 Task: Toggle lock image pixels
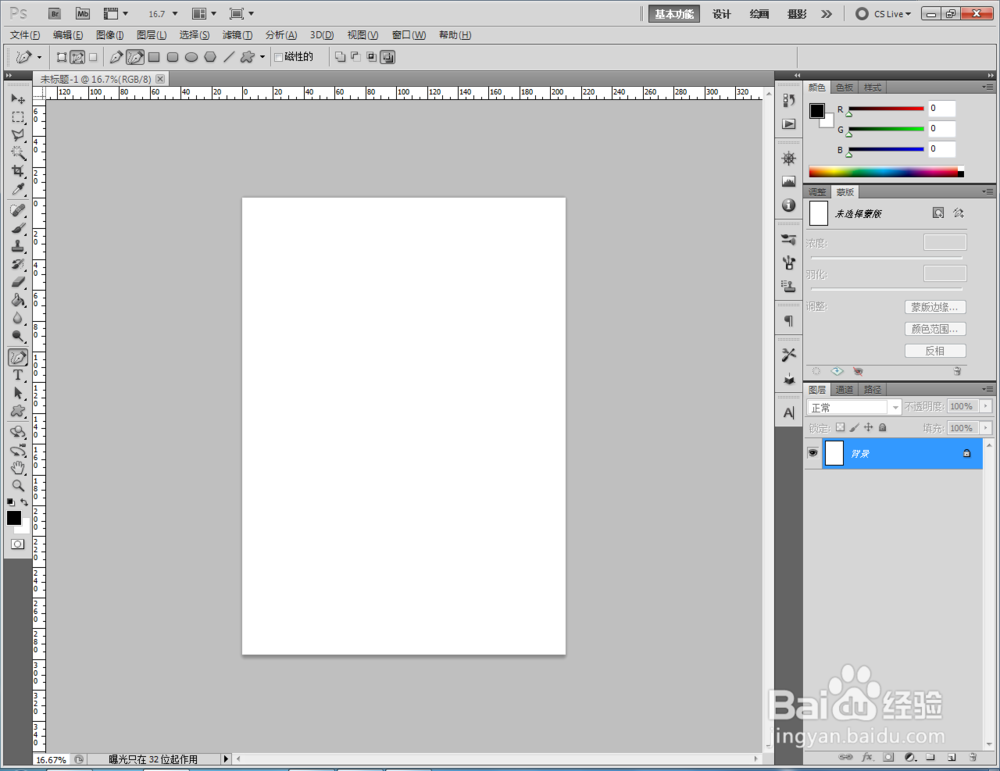[x=855, y=427]
